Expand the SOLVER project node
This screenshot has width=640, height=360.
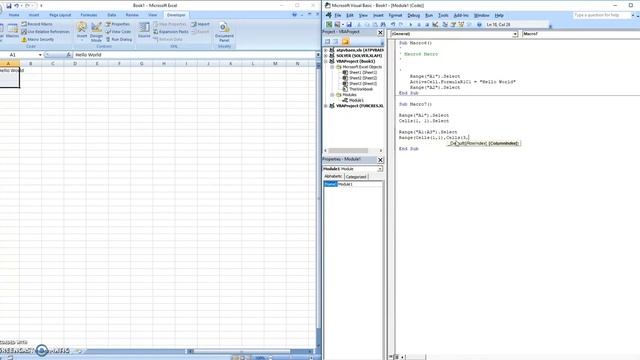tap(326, 56)
